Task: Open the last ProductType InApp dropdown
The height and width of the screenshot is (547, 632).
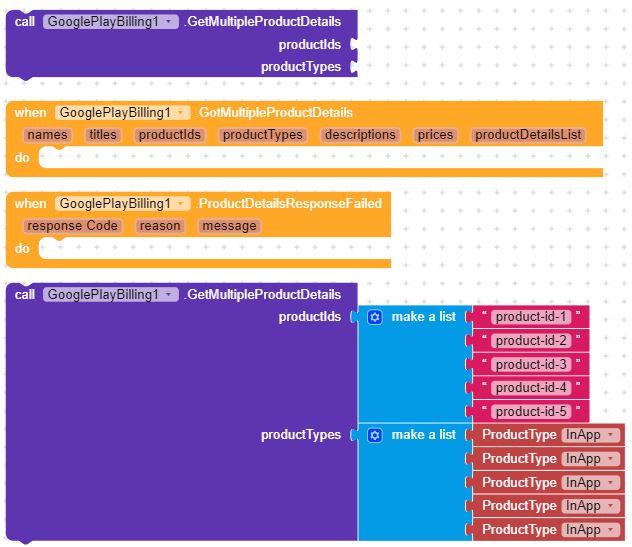Action: (611, 529)
